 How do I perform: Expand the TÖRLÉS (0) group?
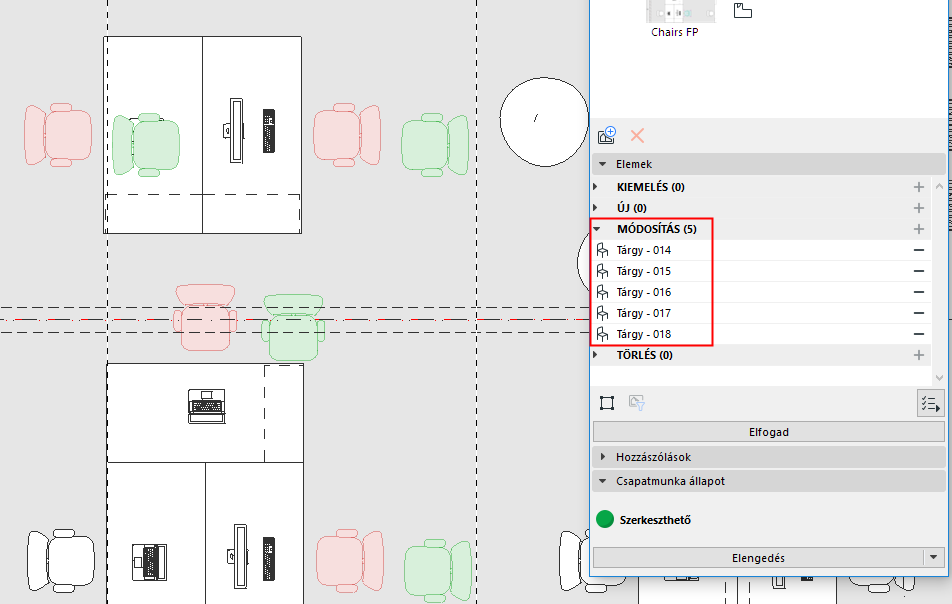595,355
